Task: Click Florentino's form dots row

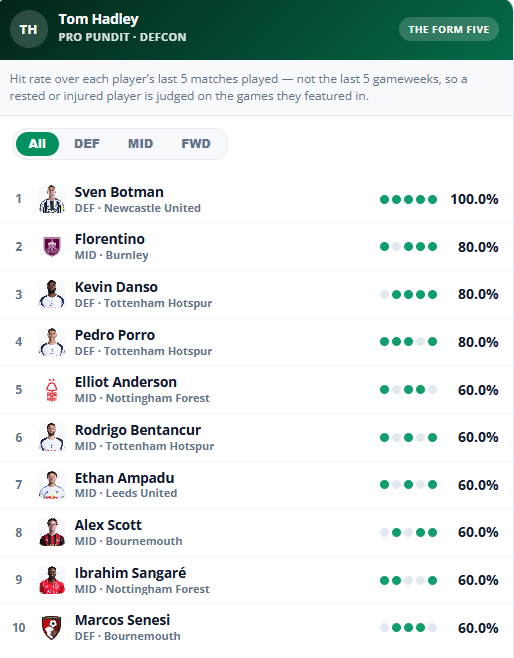Action: coord(408,247)
